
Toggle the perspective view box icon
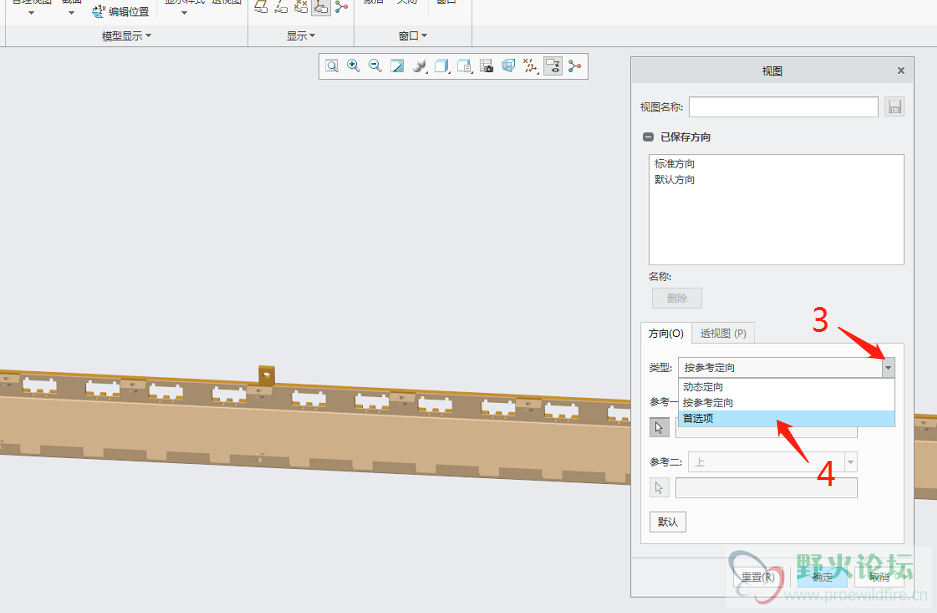coord(508,66)
